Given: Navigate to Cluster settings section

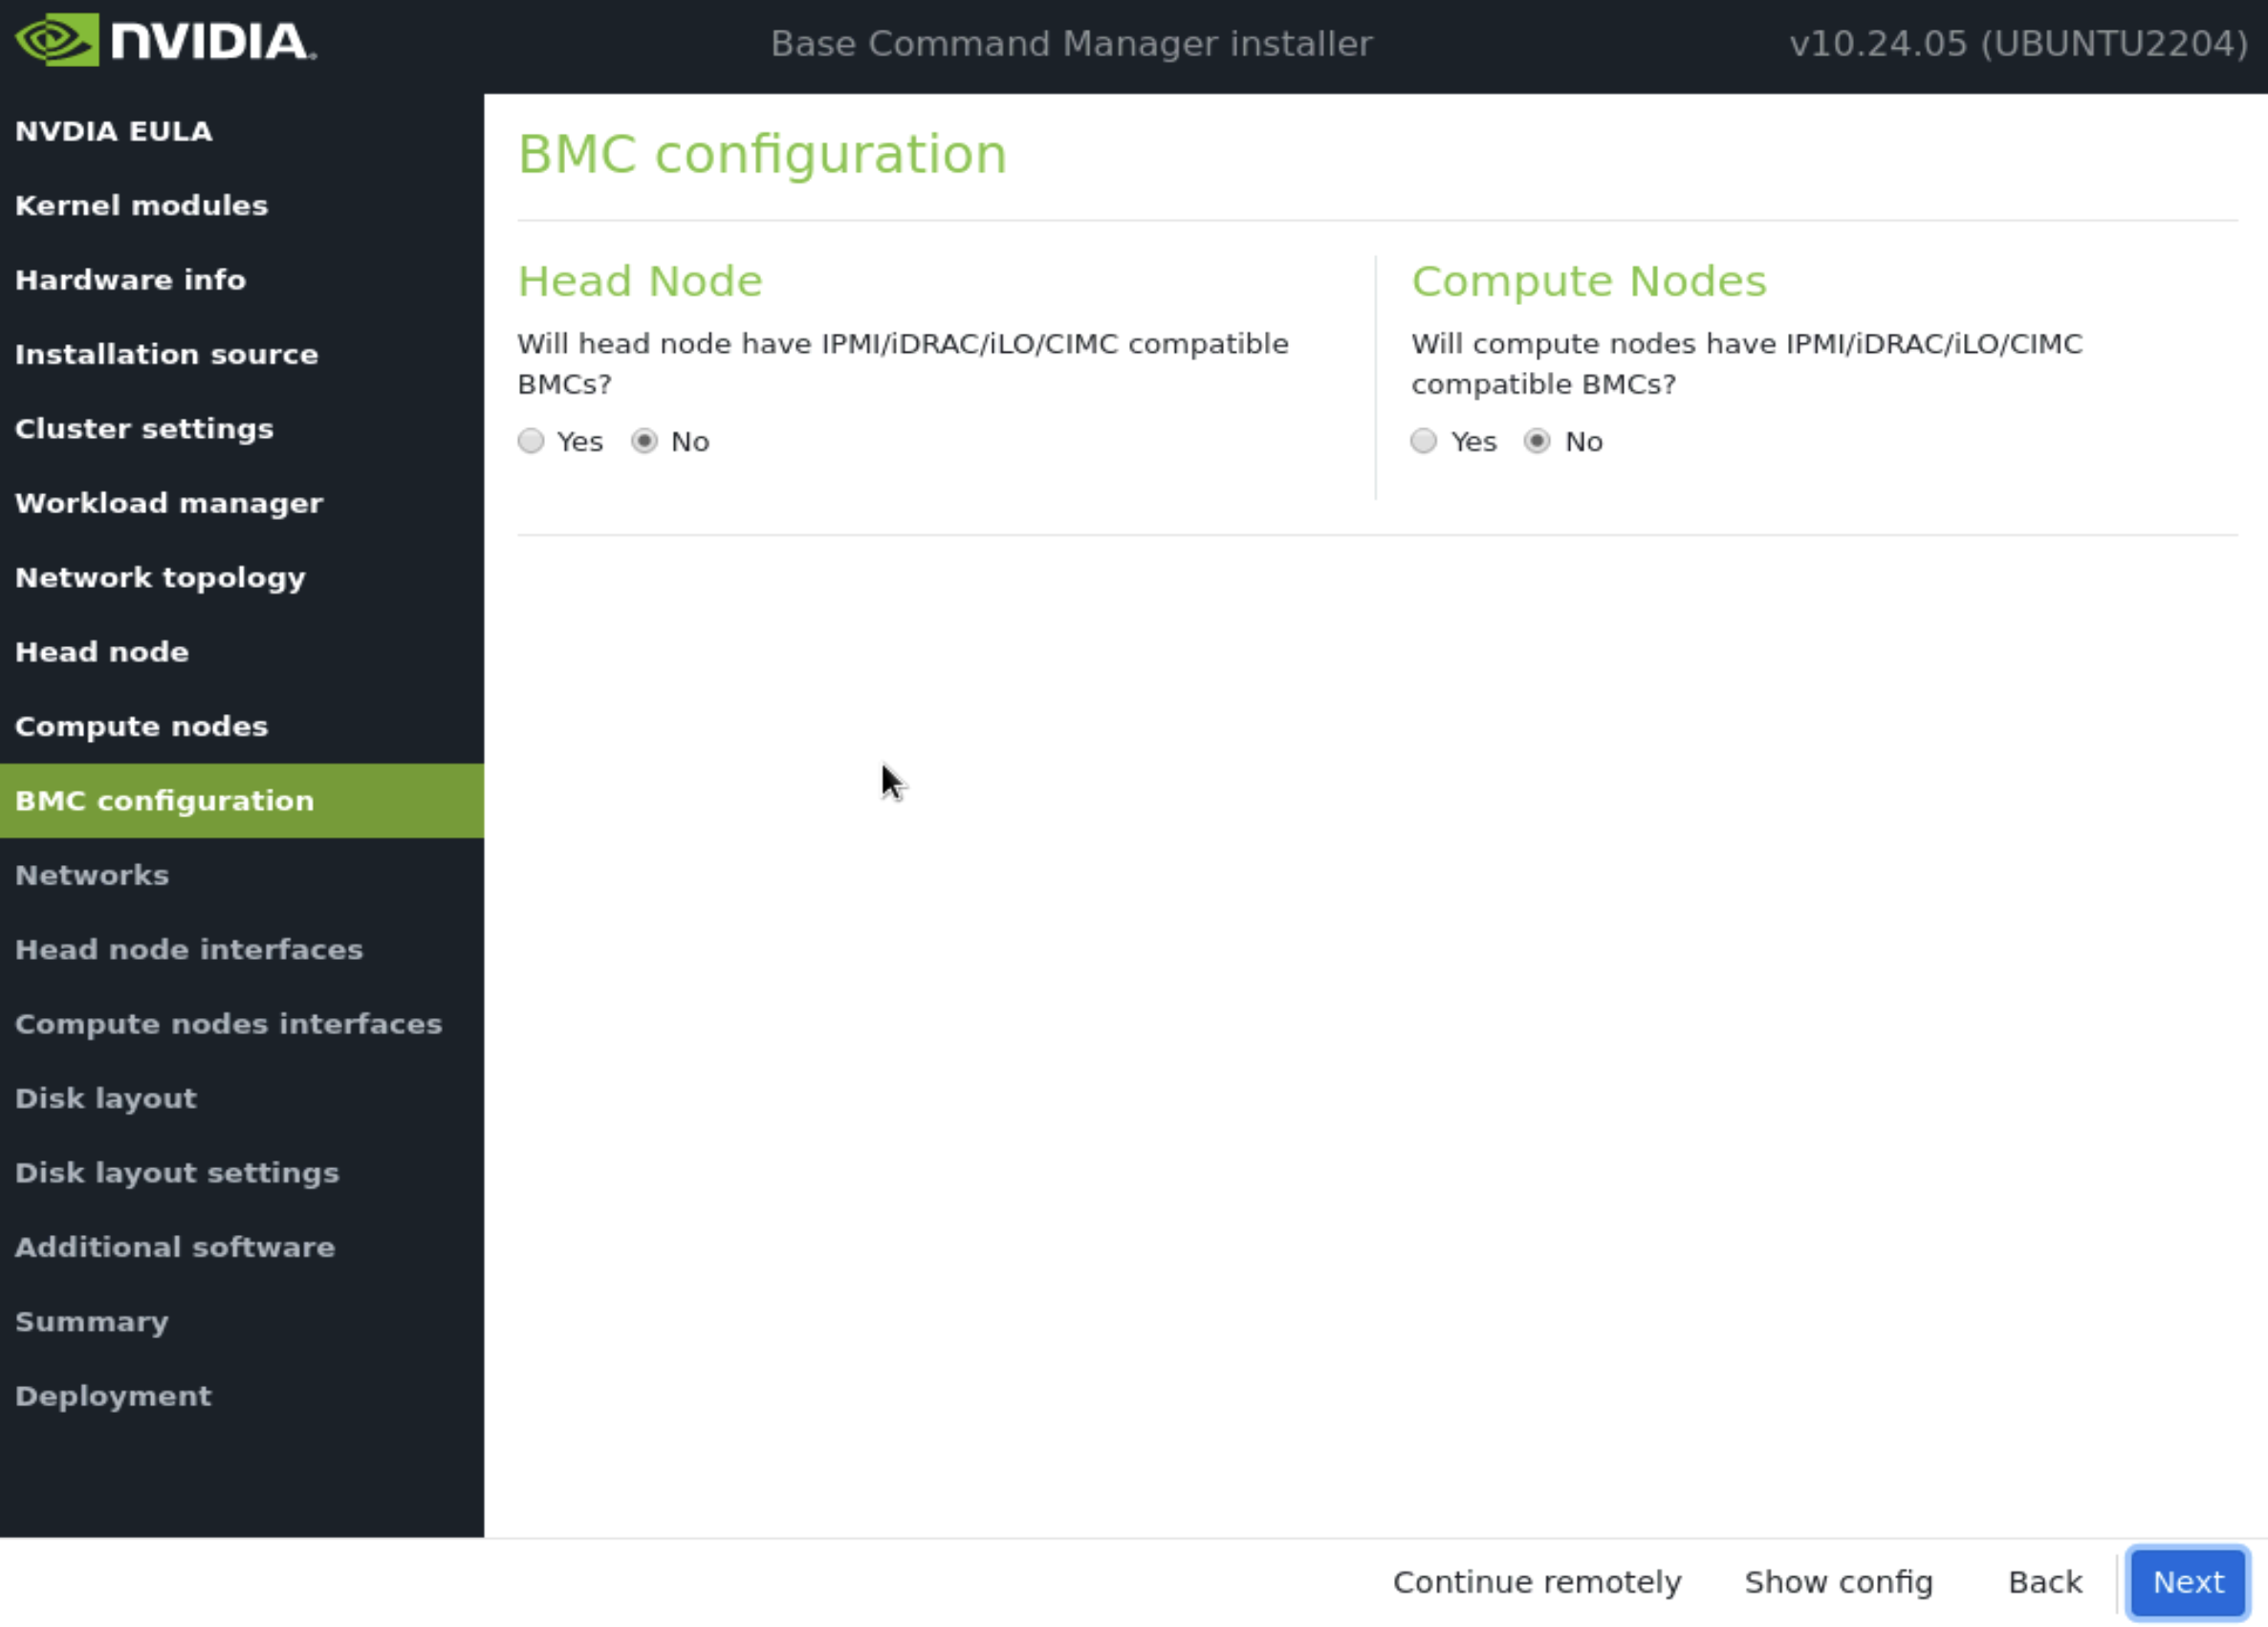Looking at the screenshot, I should [144, 428].
